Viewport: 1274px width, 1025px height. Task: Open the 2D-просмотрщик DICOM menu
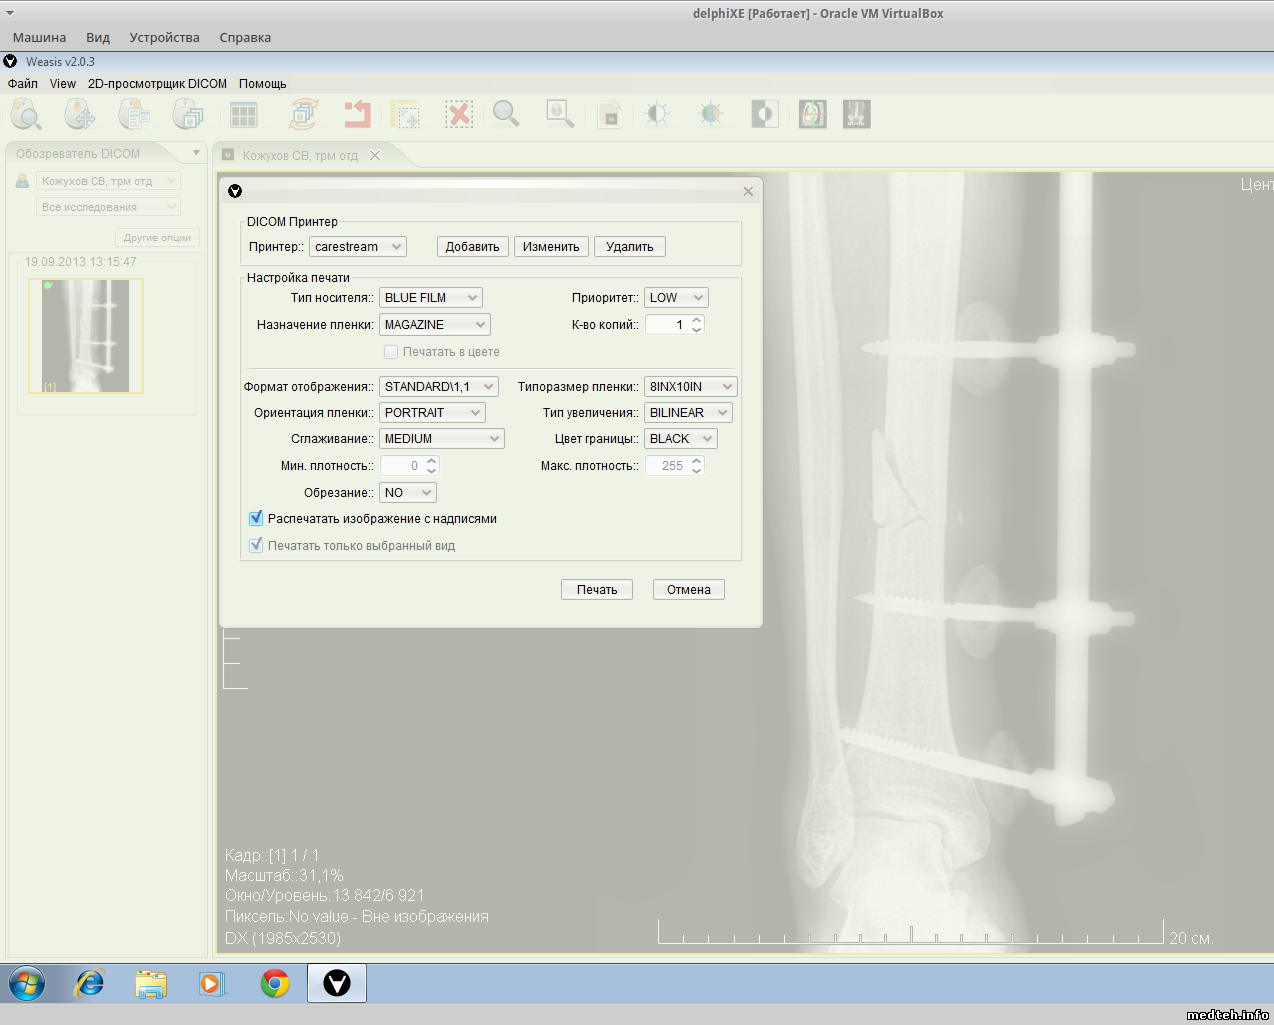157,84
